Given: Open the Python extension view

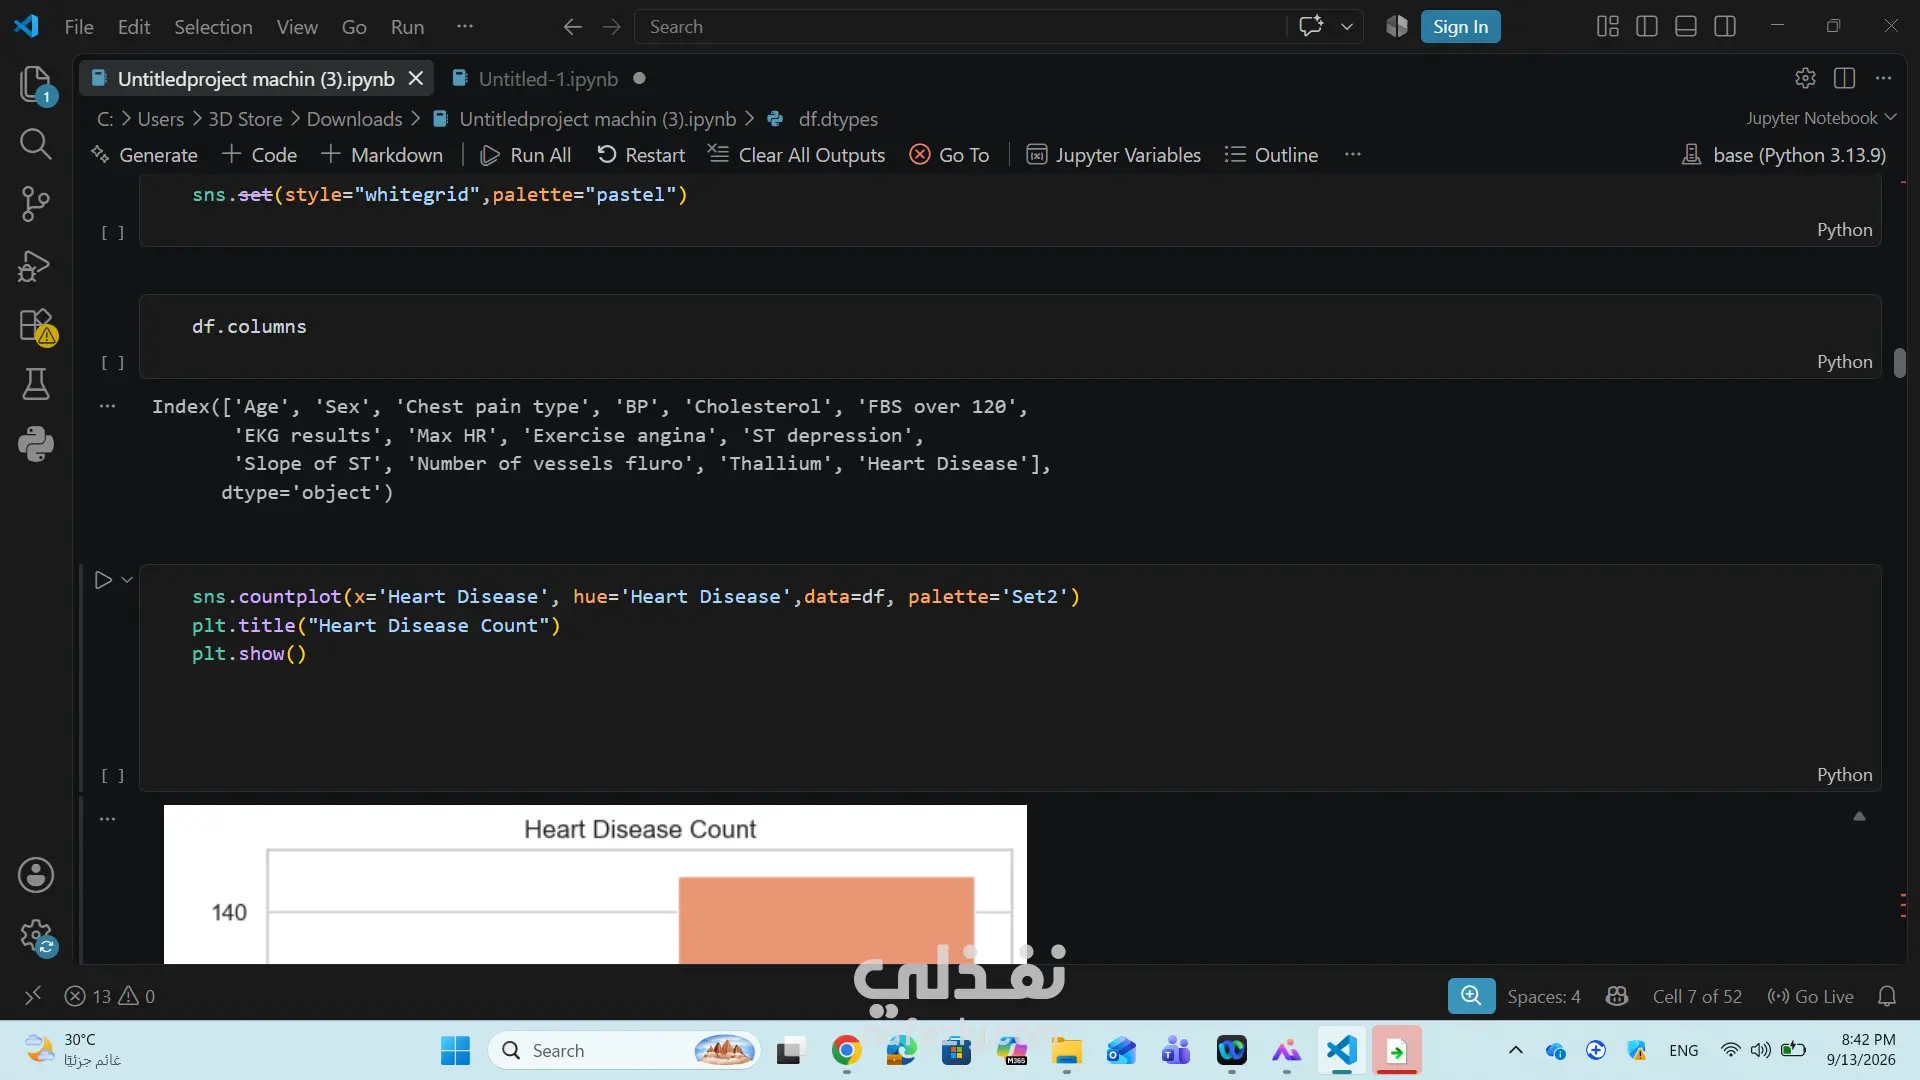Looking at the screenshot, I should (x=36, y=444).
